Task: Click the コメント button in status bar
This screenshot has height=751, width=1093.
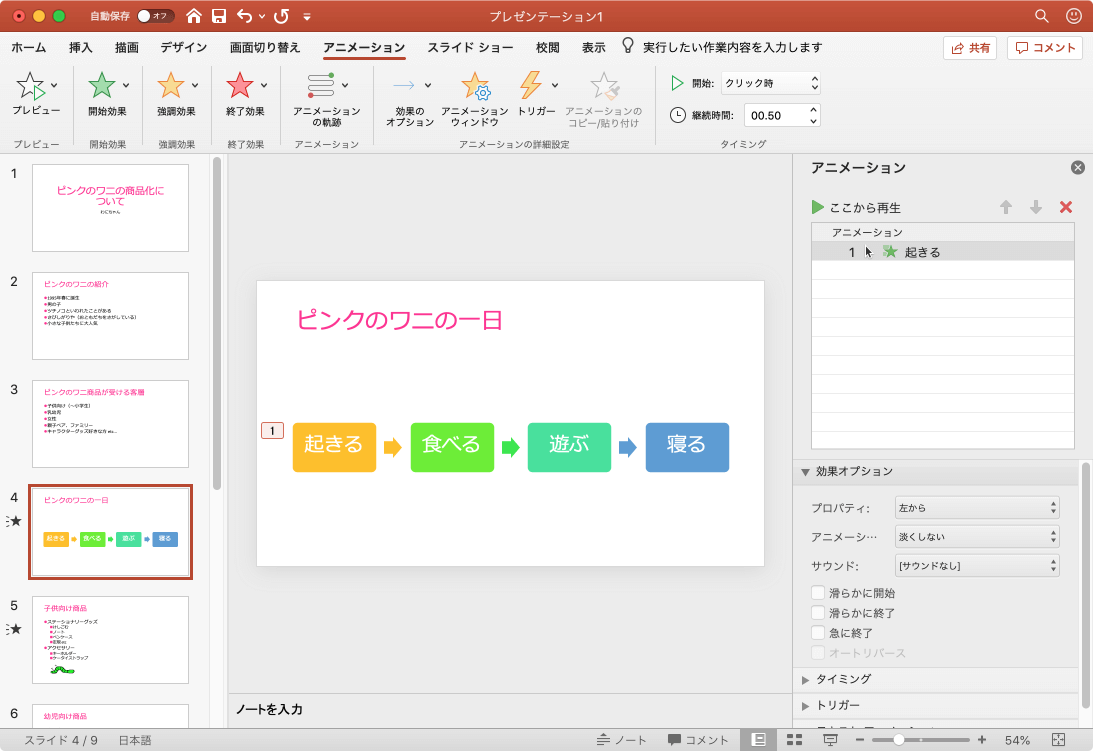Action: tap(698, 740)
